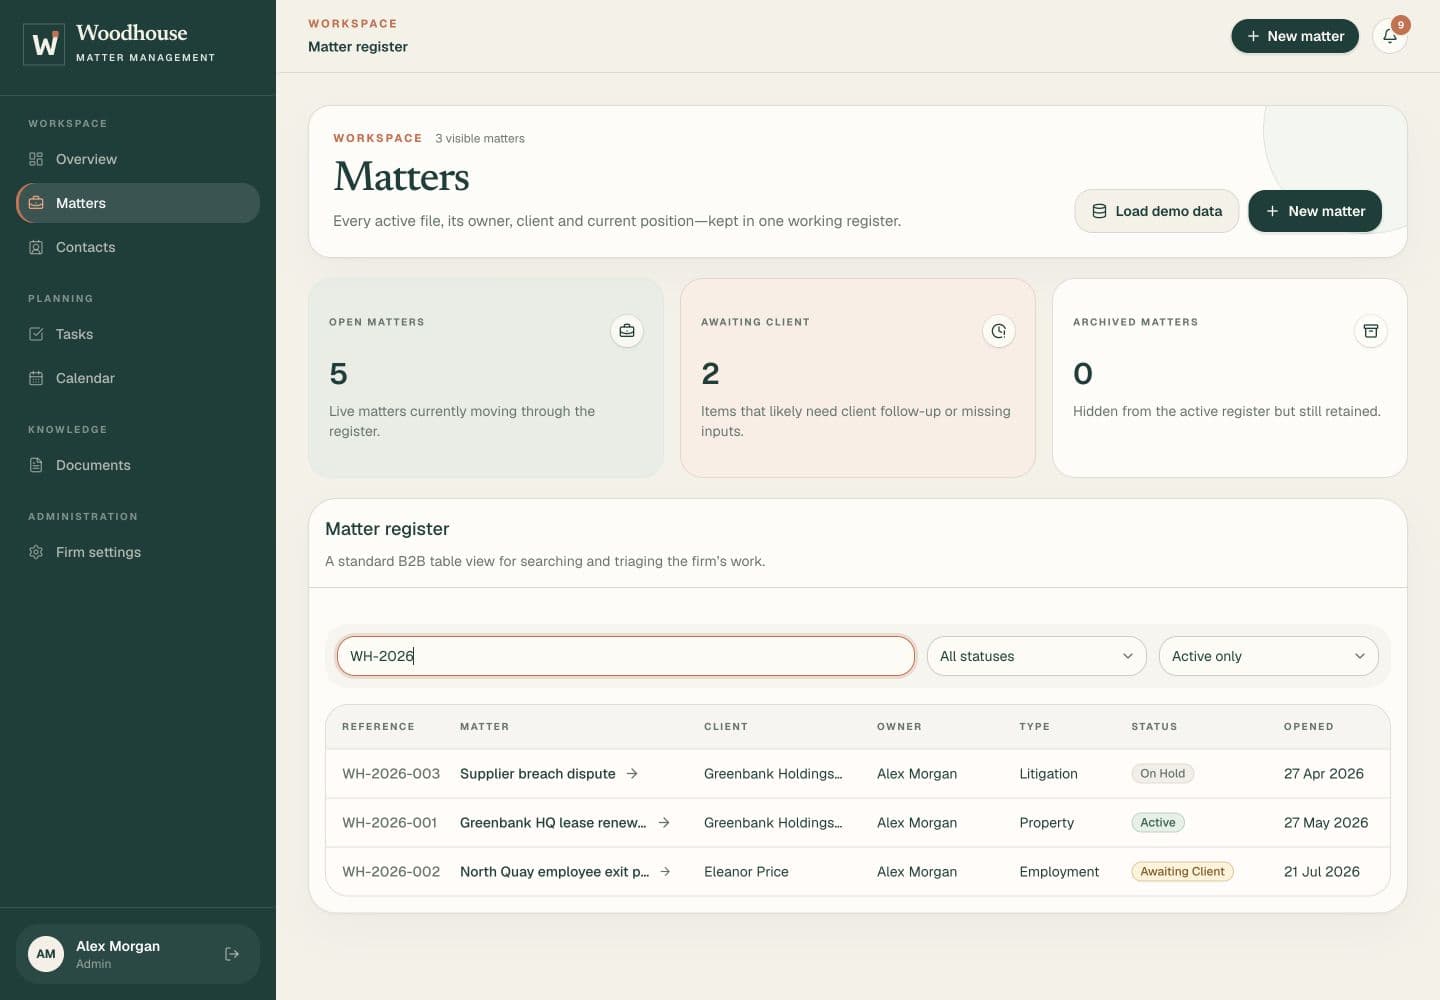Image resolution: width=1440 pixels, height=1000 pixels.
Task: Click Load demo data button
Action: point(1157,211)
